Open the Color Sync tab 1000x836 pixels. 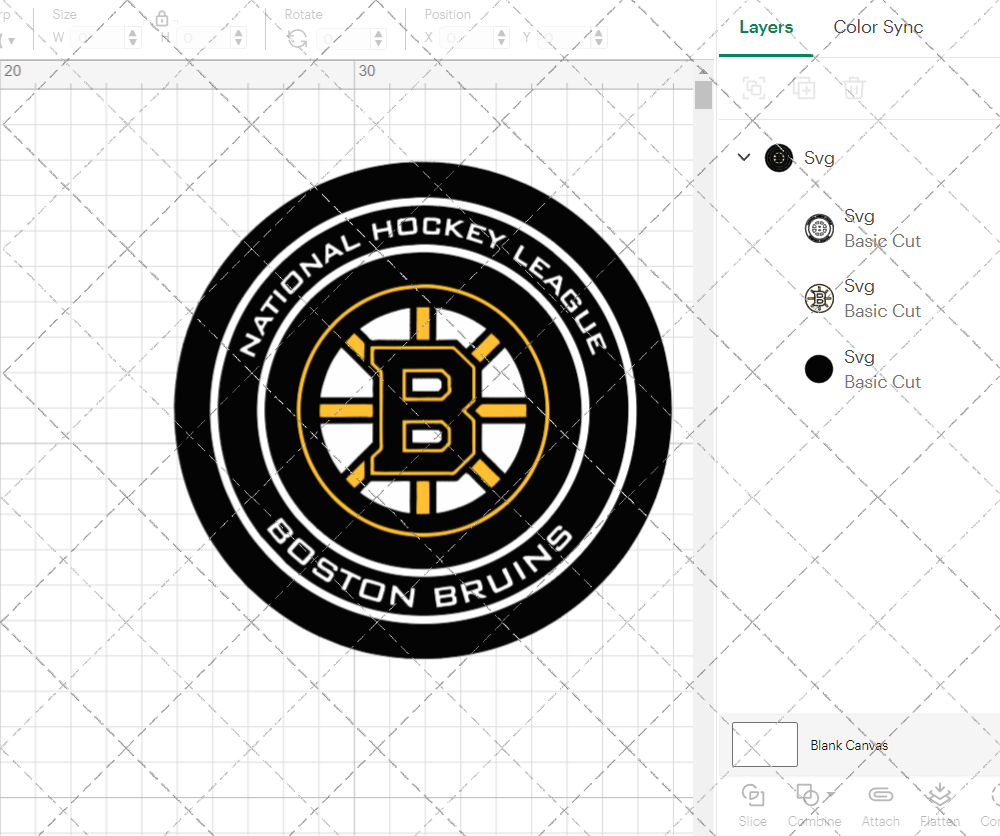[x=878, y=27]
